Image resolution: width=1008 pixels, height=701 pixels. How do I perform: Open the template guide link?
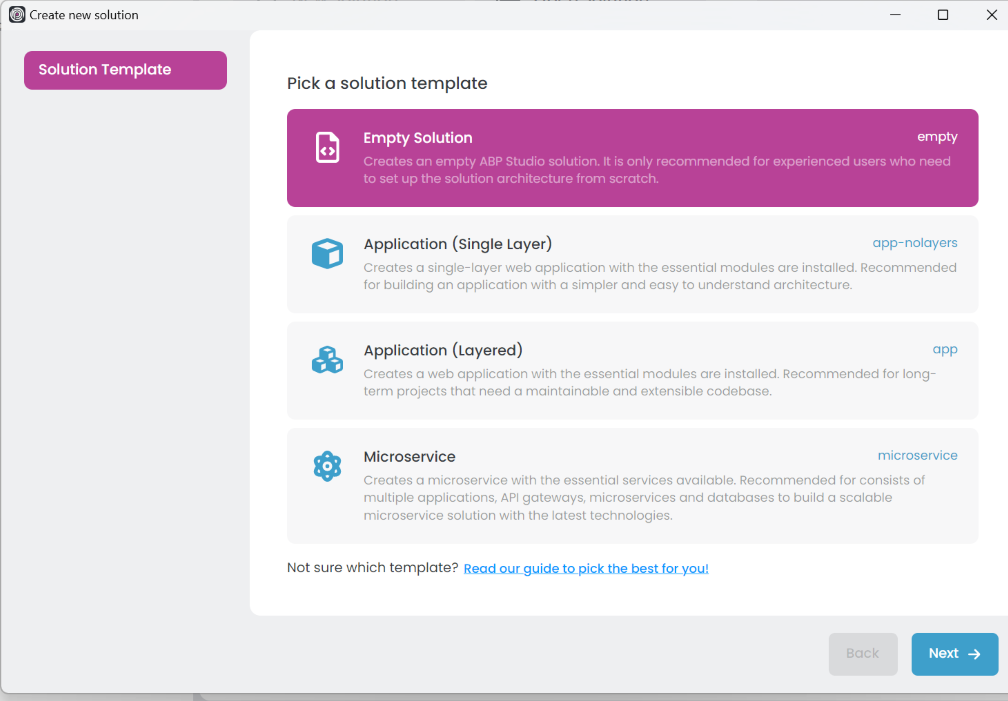point(586,569)
